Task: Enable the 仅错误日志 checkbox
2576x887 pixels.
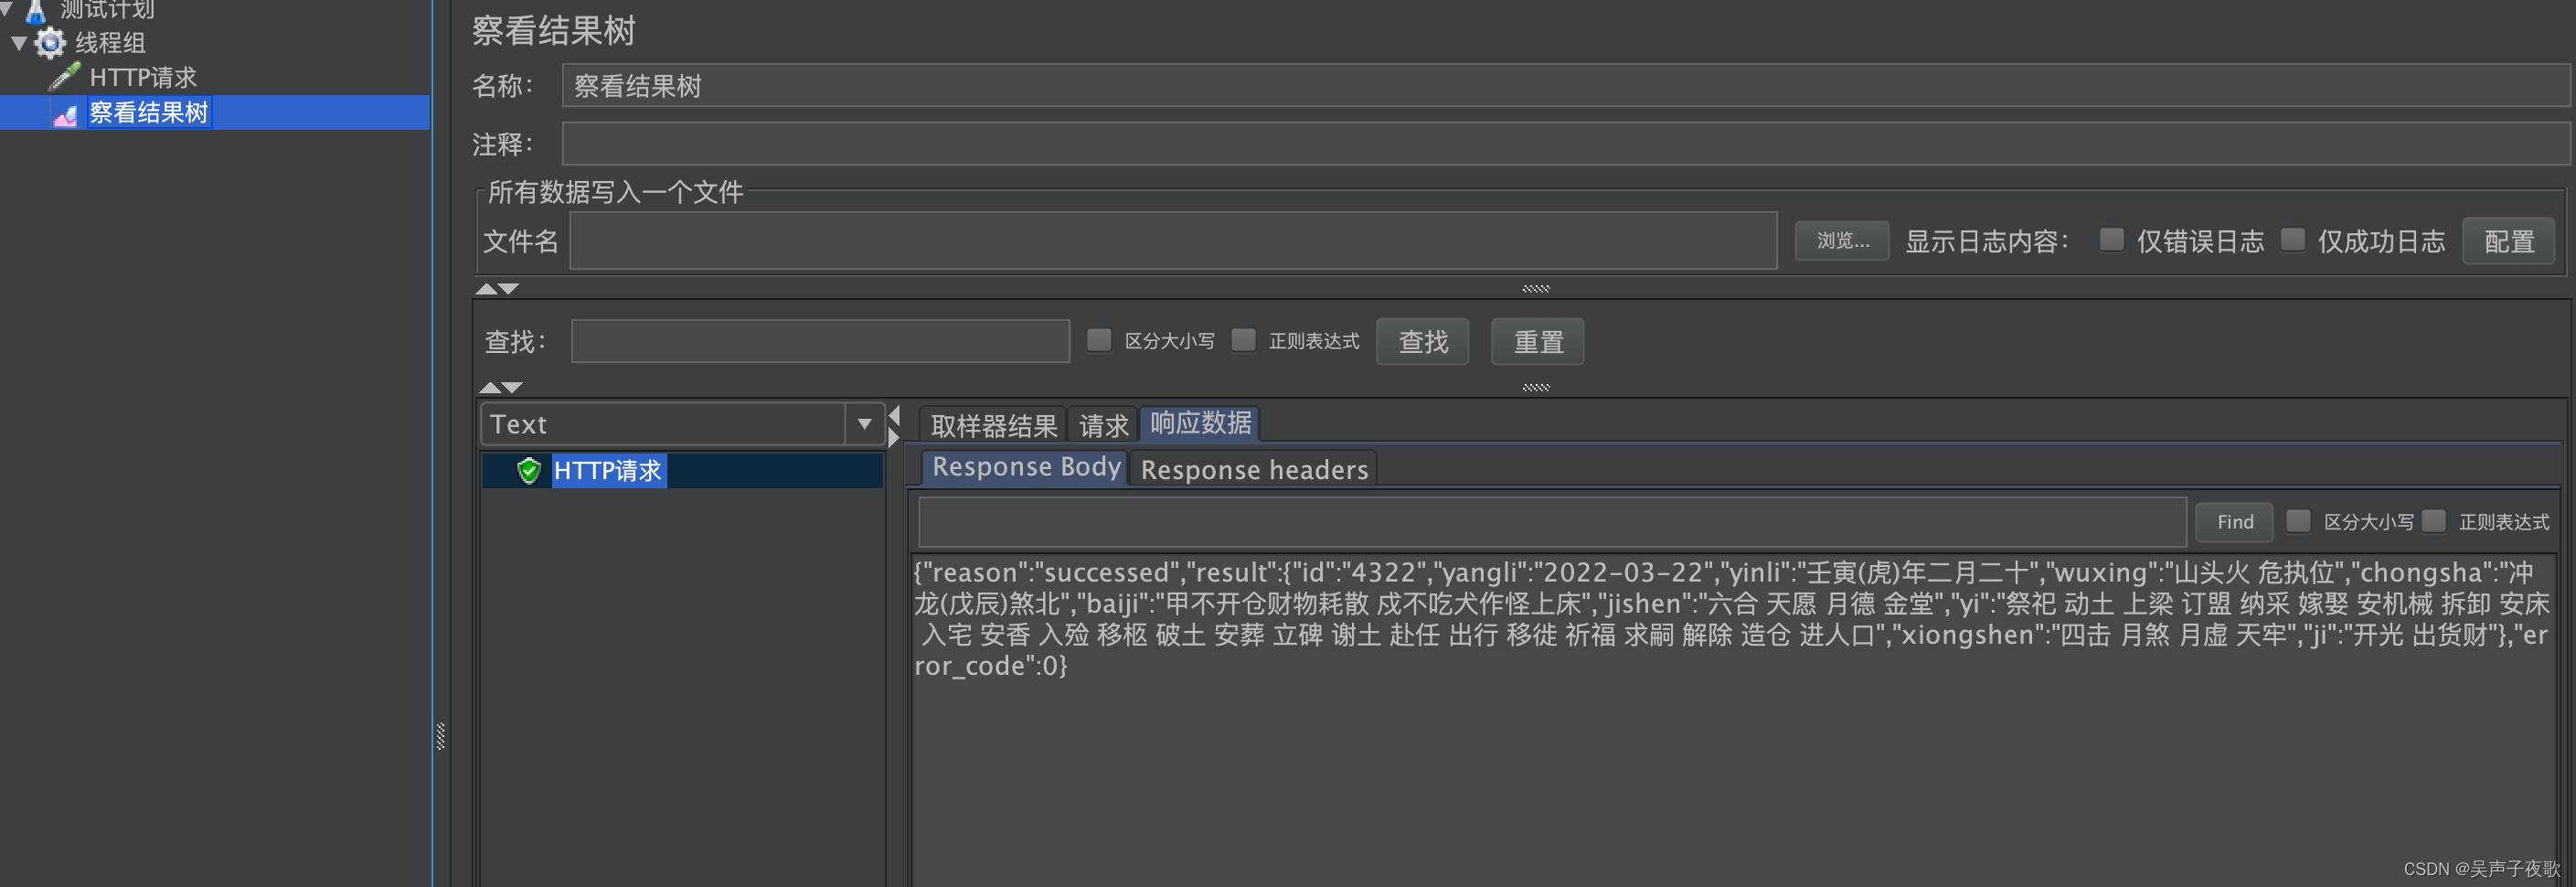Action: [2111, 240]
